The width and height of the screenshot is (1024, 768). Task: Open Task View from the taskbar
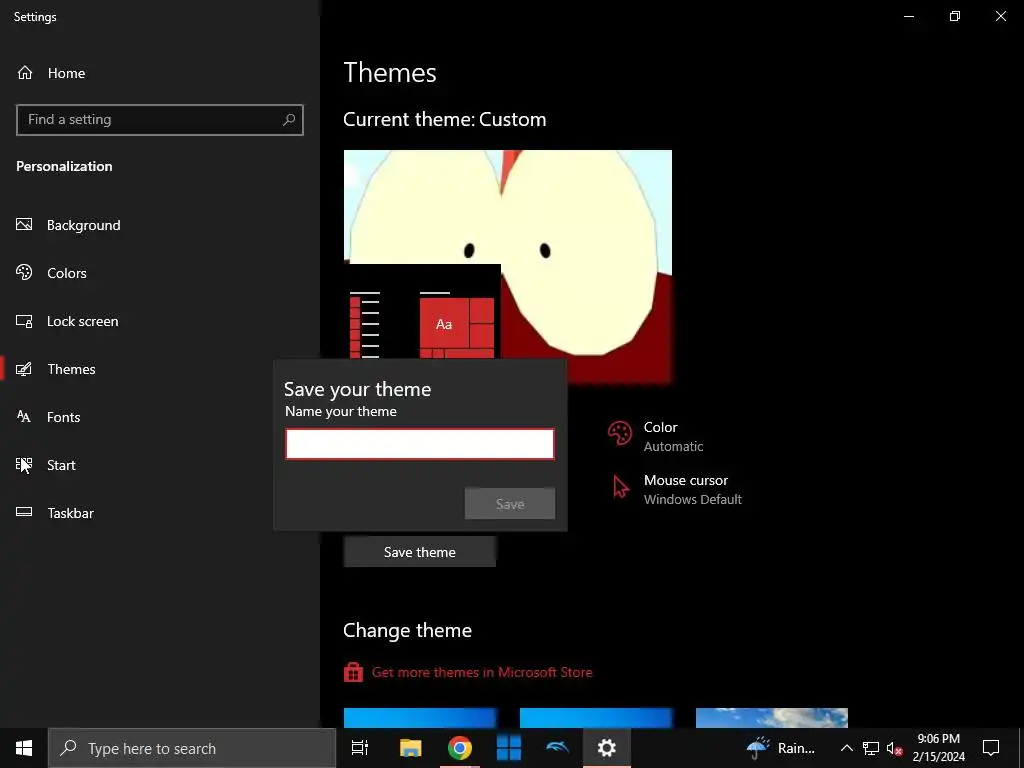360,748
